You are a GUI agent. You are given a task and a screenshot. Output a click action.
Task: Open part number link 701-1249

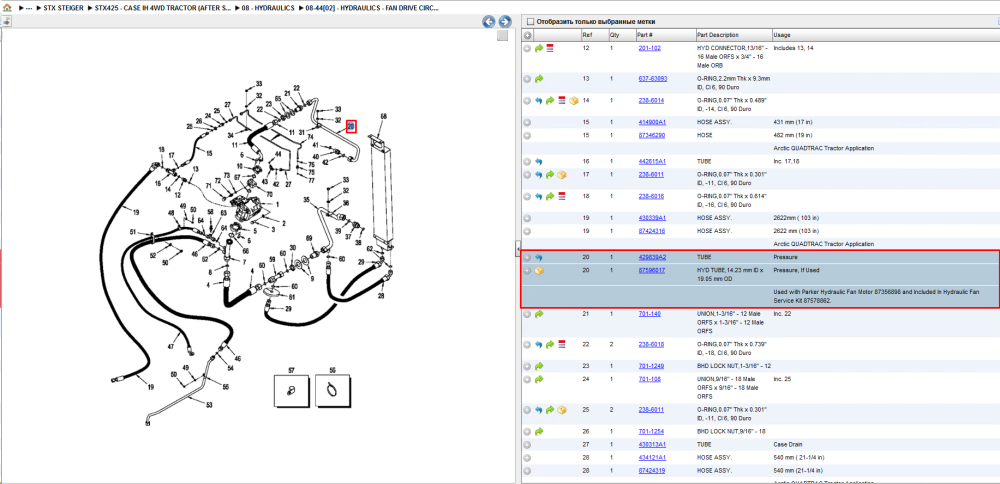651,366
